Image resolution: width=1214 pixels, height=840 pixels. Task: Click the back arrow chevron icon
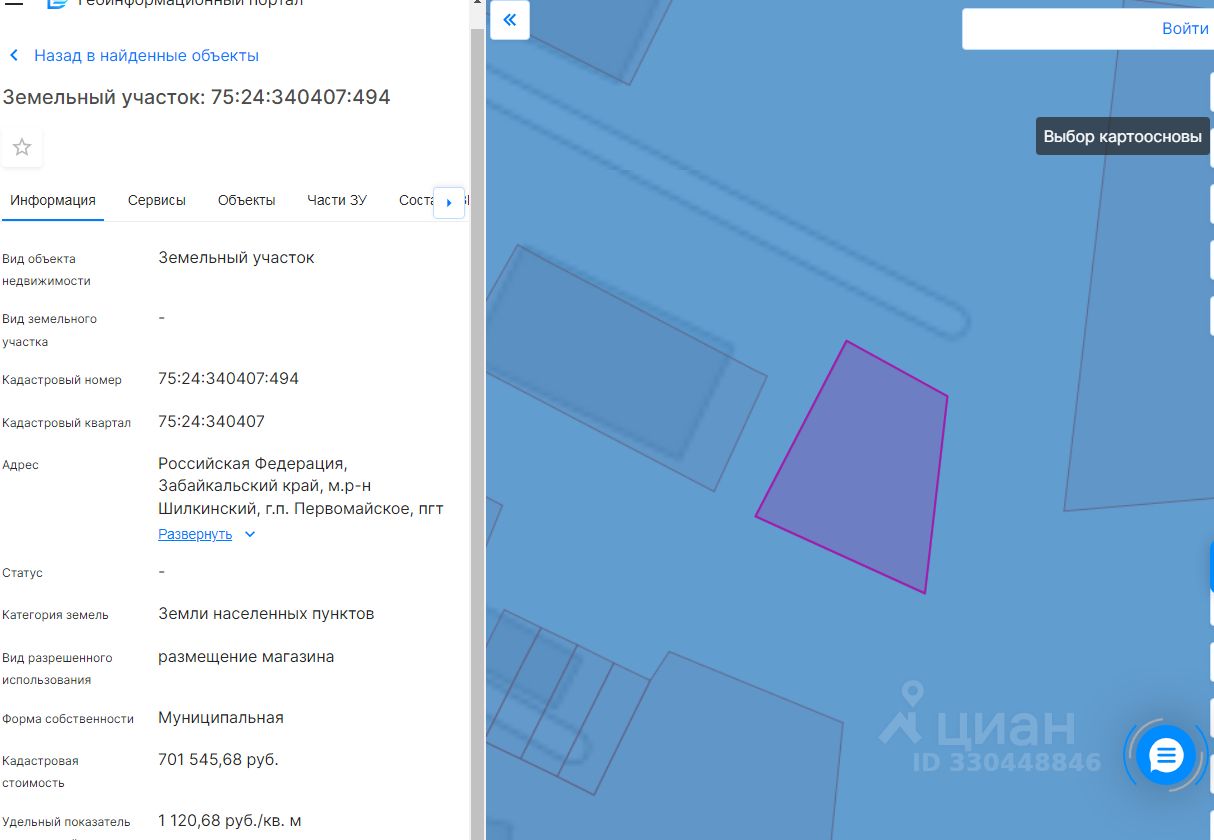[14, 56]
